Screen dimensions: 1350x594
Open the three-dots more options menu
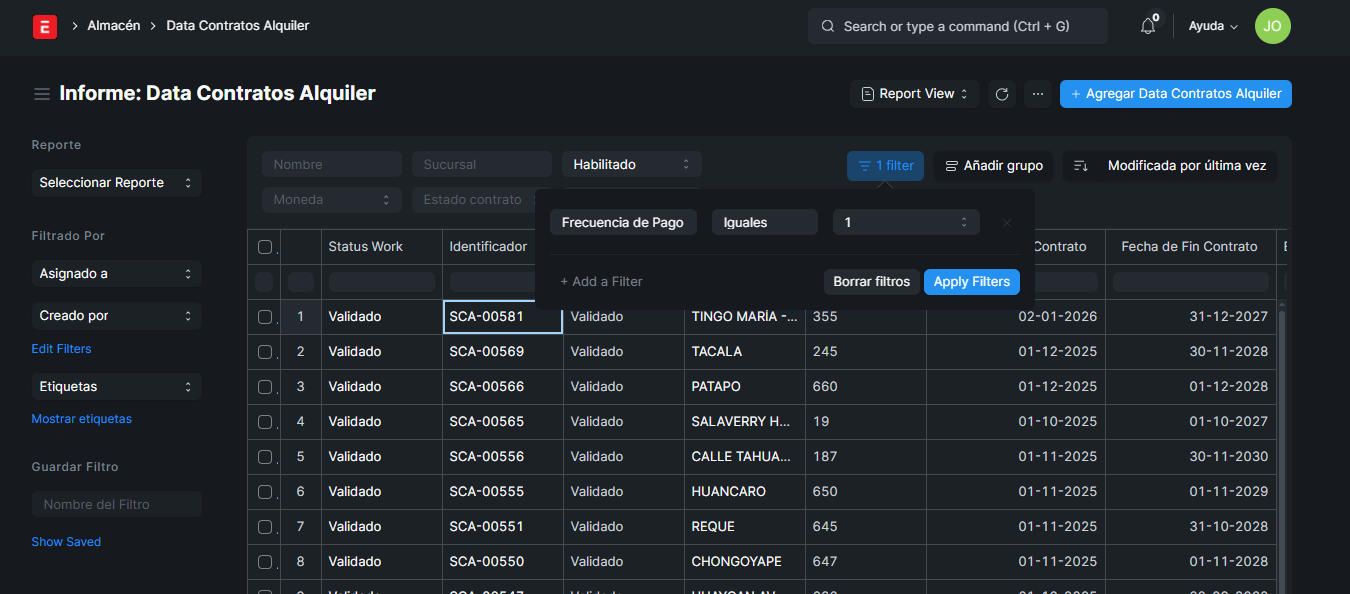click(x=1038, y=94)
